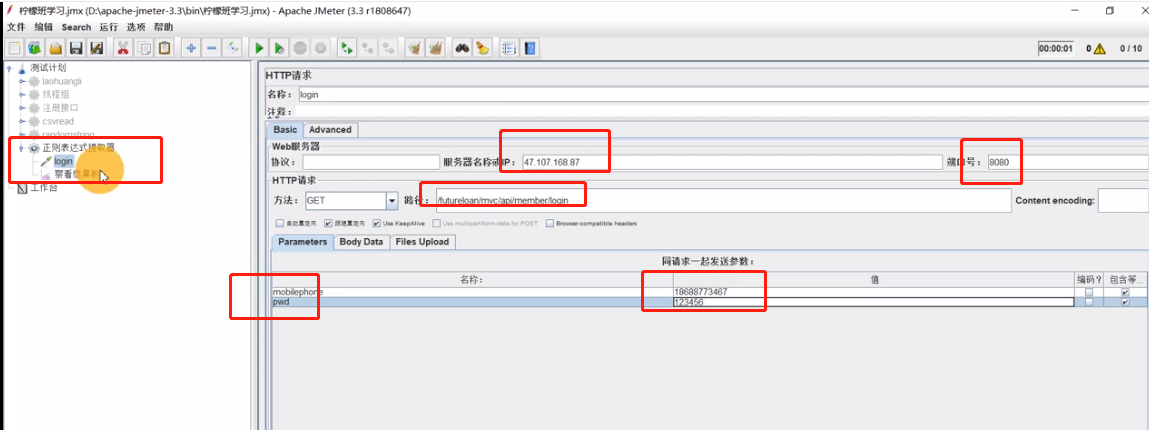Switch to the Body Data tab
The height and width of the screenshot is (430, 1149).
(x=361, y=242)
